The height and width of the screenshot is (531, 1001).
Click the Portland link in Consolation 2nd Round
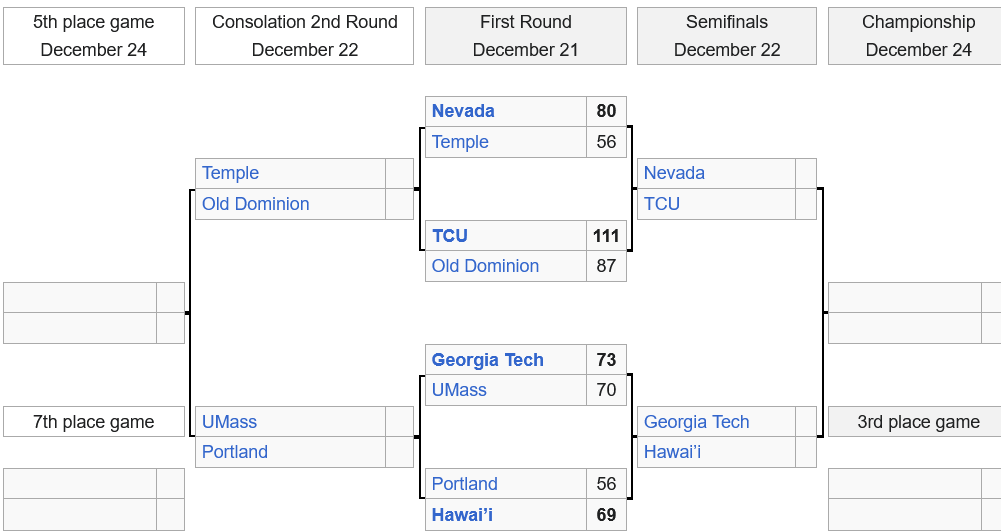(235, 452)
